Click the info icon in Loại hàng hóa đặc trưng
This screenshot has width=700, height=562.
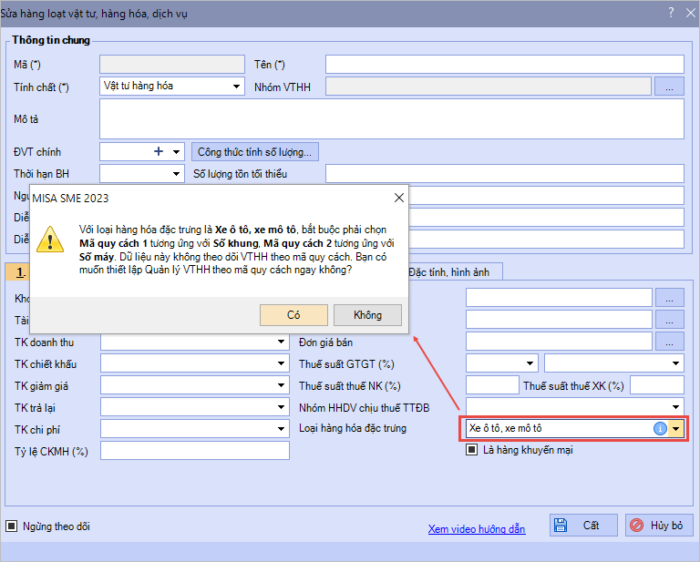(660, 428)
